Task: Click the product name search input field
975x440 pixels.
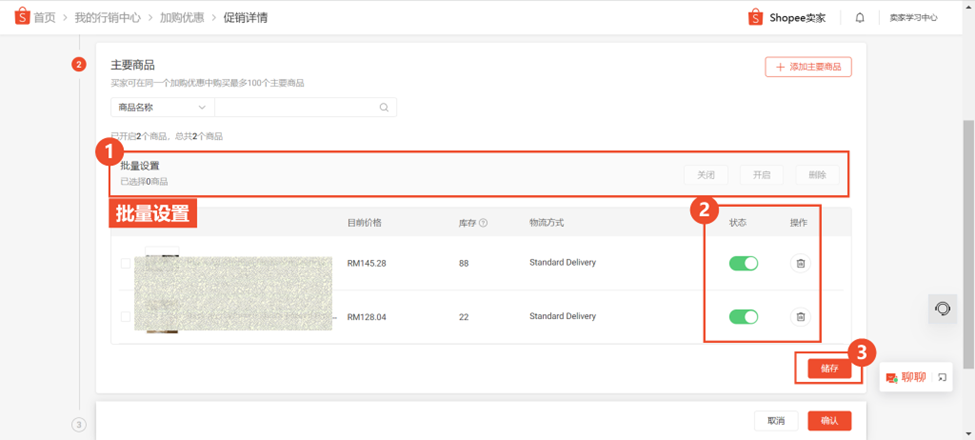Action: tap(297, 107)
